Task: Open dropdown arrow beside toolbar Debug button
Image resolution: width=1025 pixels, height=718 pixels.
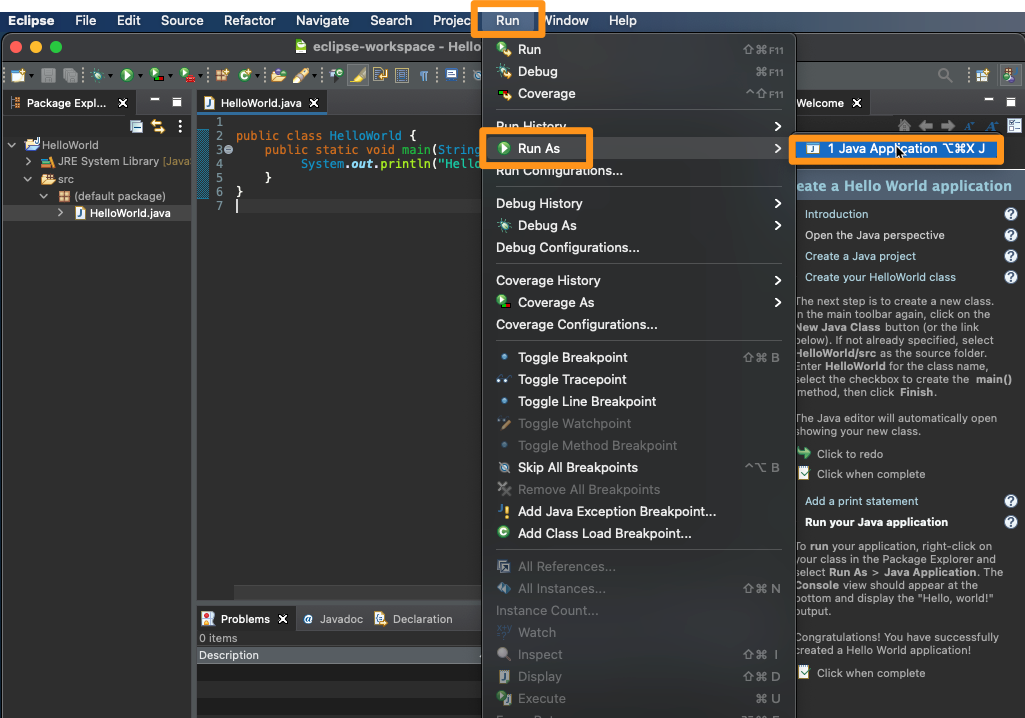Action: 110,77
